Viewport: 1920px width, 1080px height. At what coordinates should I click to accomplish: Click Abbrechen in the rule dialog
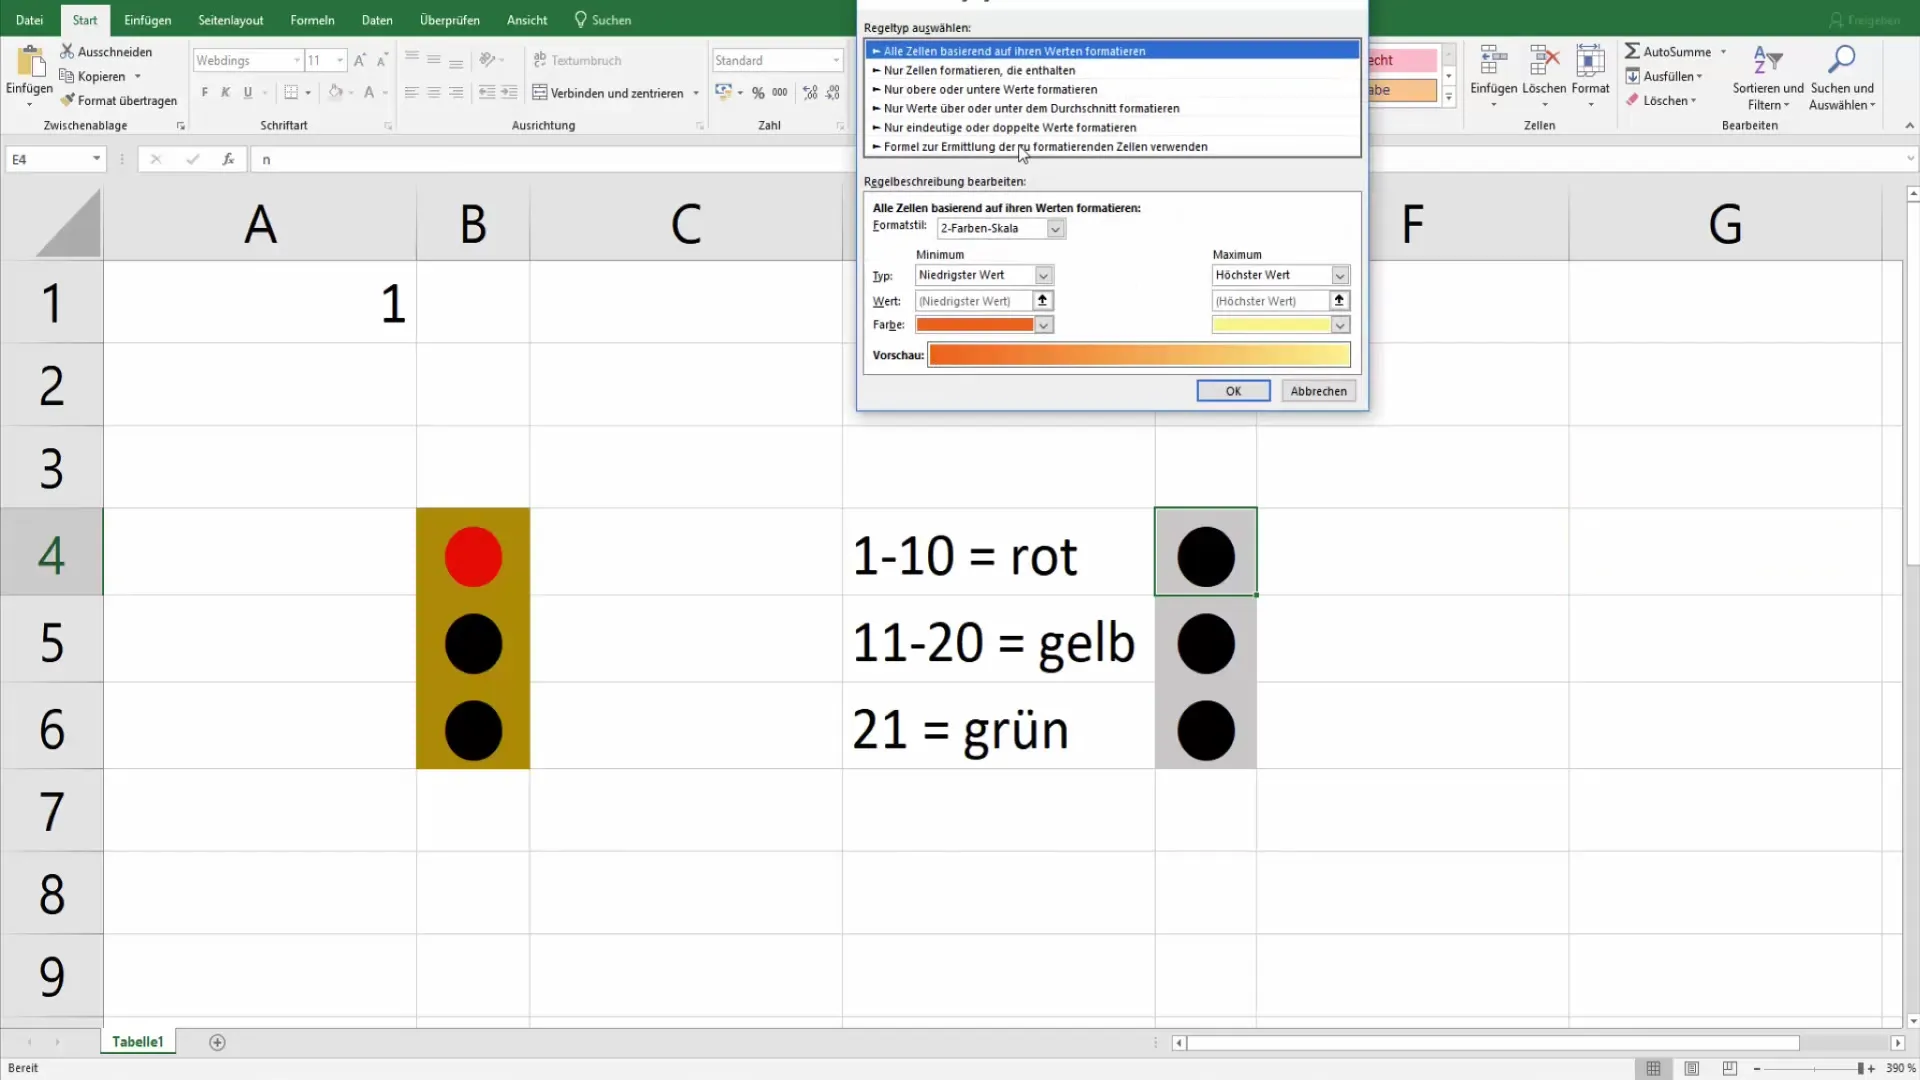pos(1318,391)
